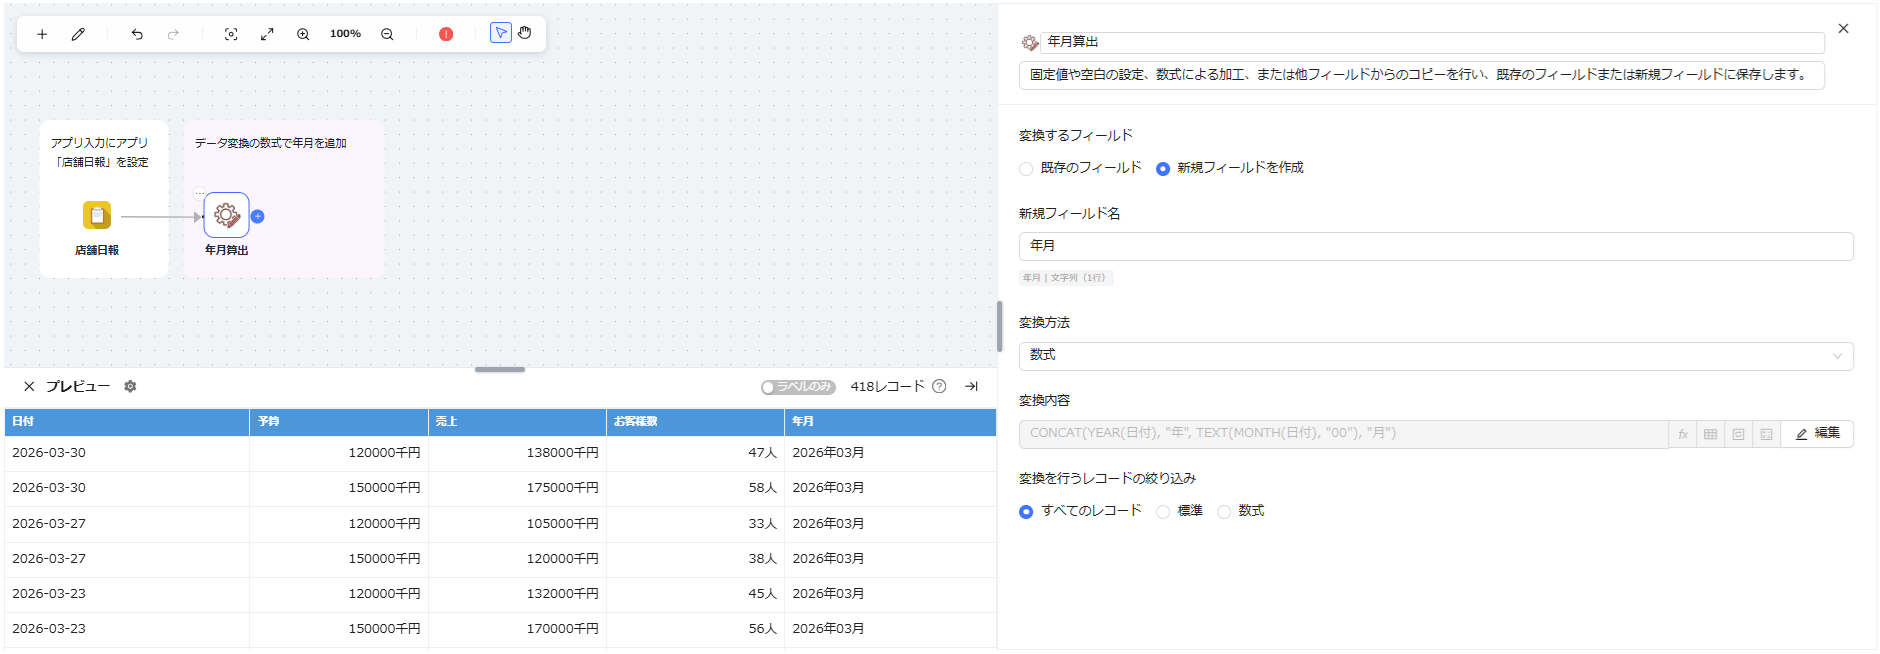Expand canvas to fullscreen with arrows icon
1880x654 pixels.
[267, 34]
